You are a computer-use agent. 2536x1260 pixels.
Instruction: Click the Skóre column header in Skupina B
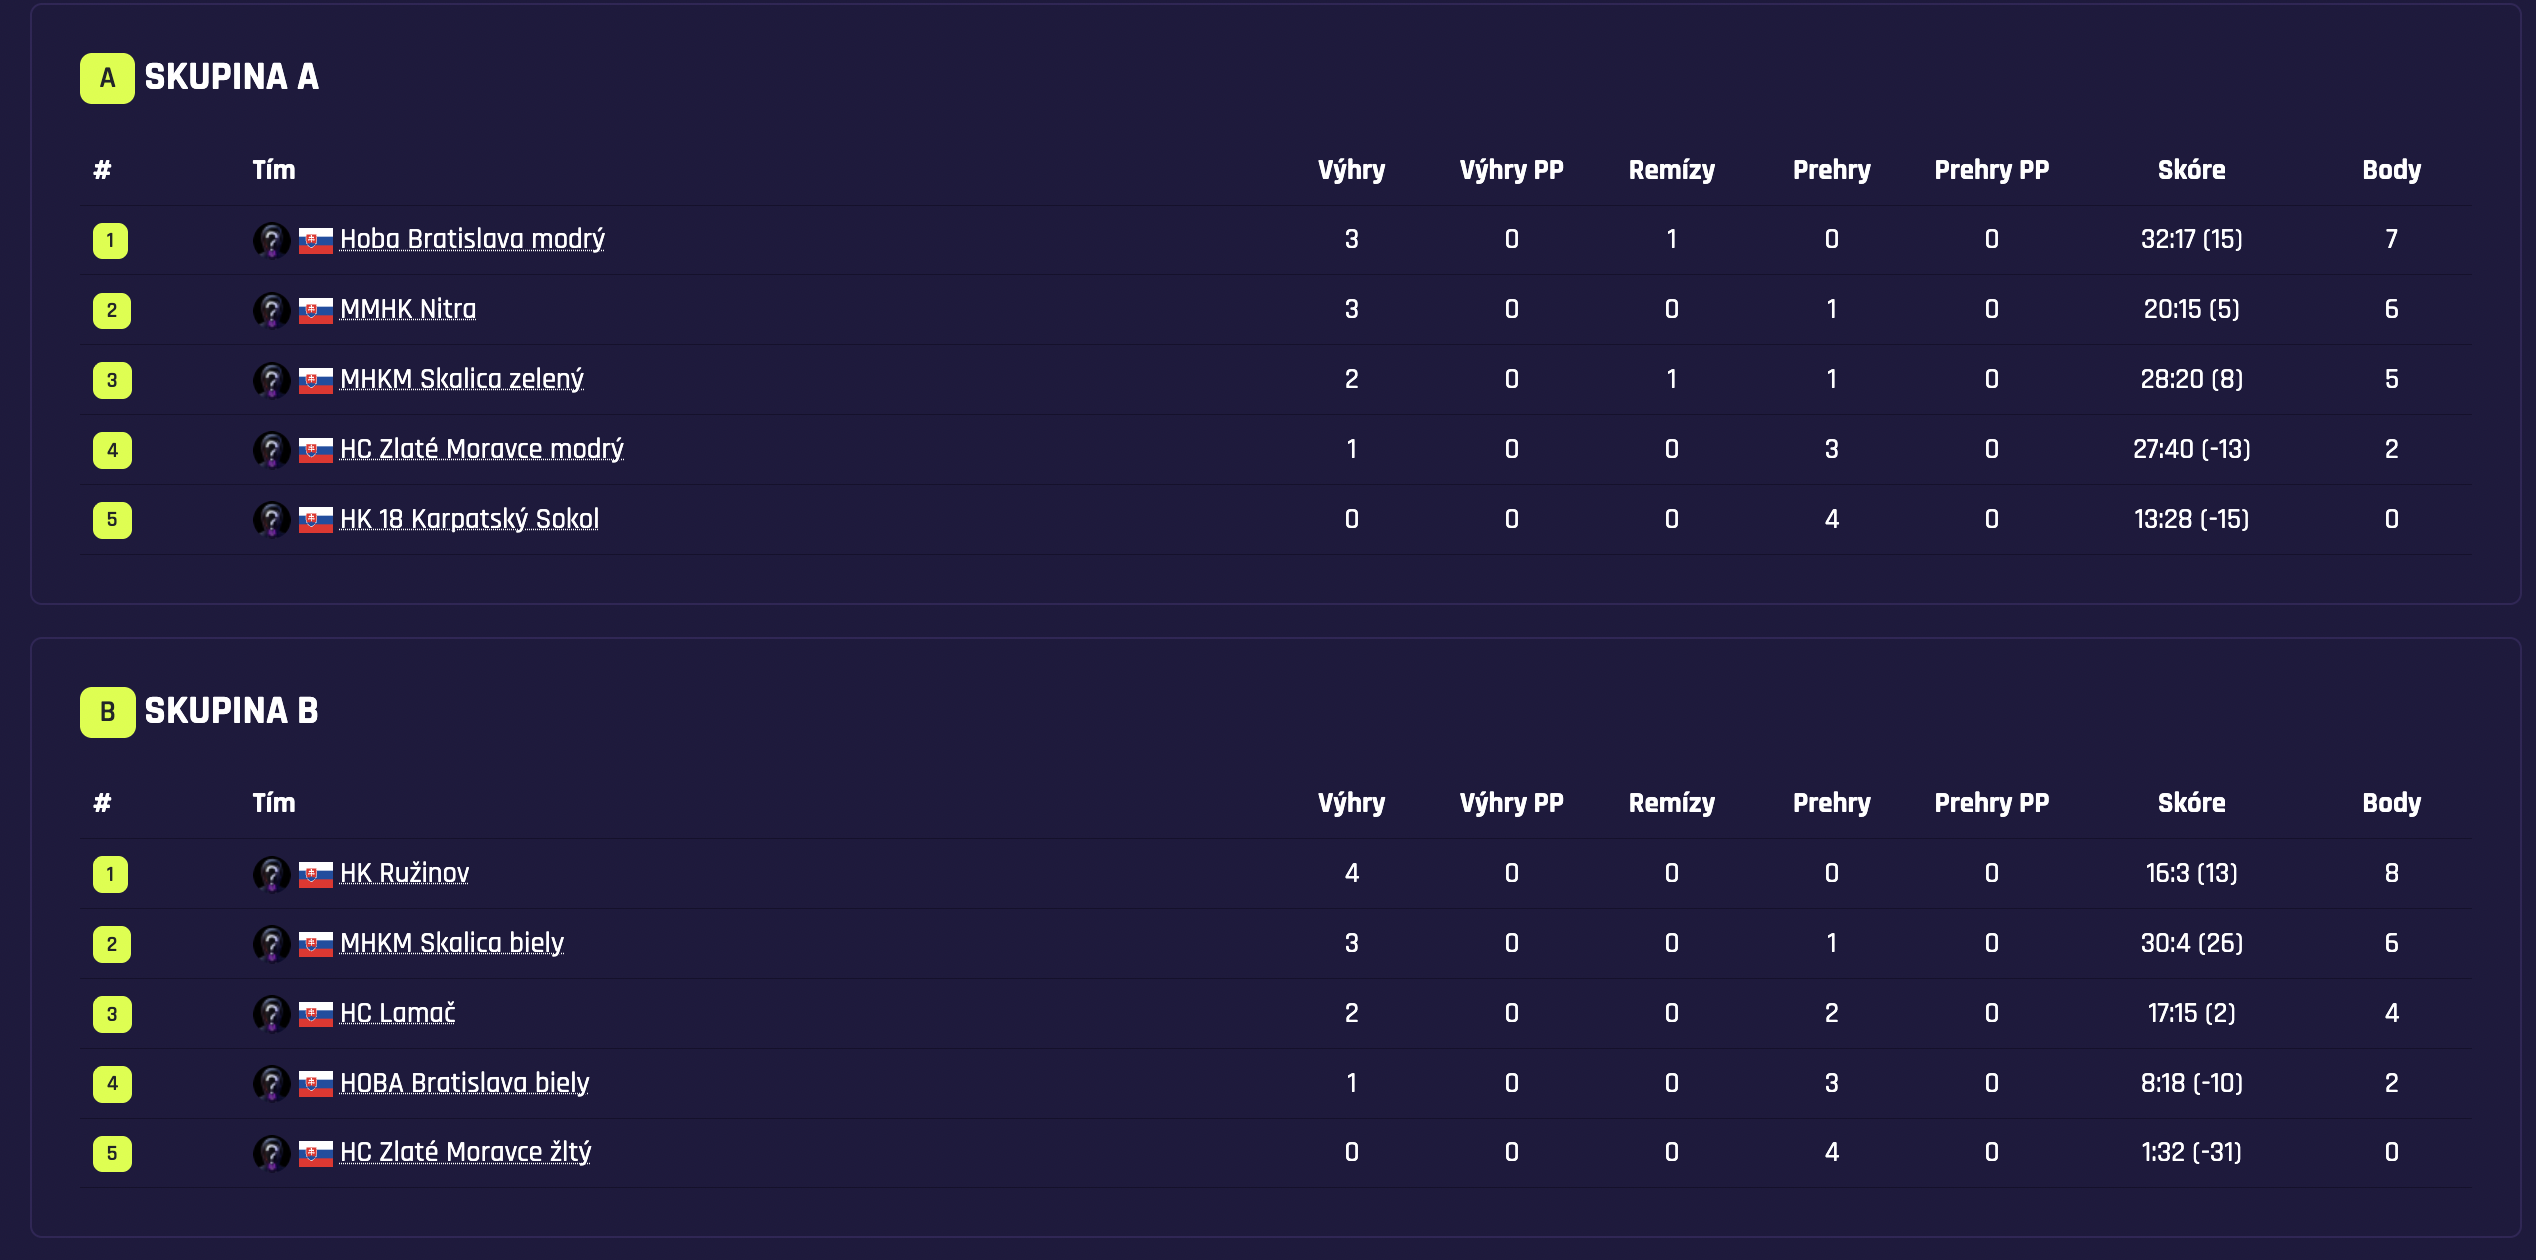click(x=2191, y=803)
